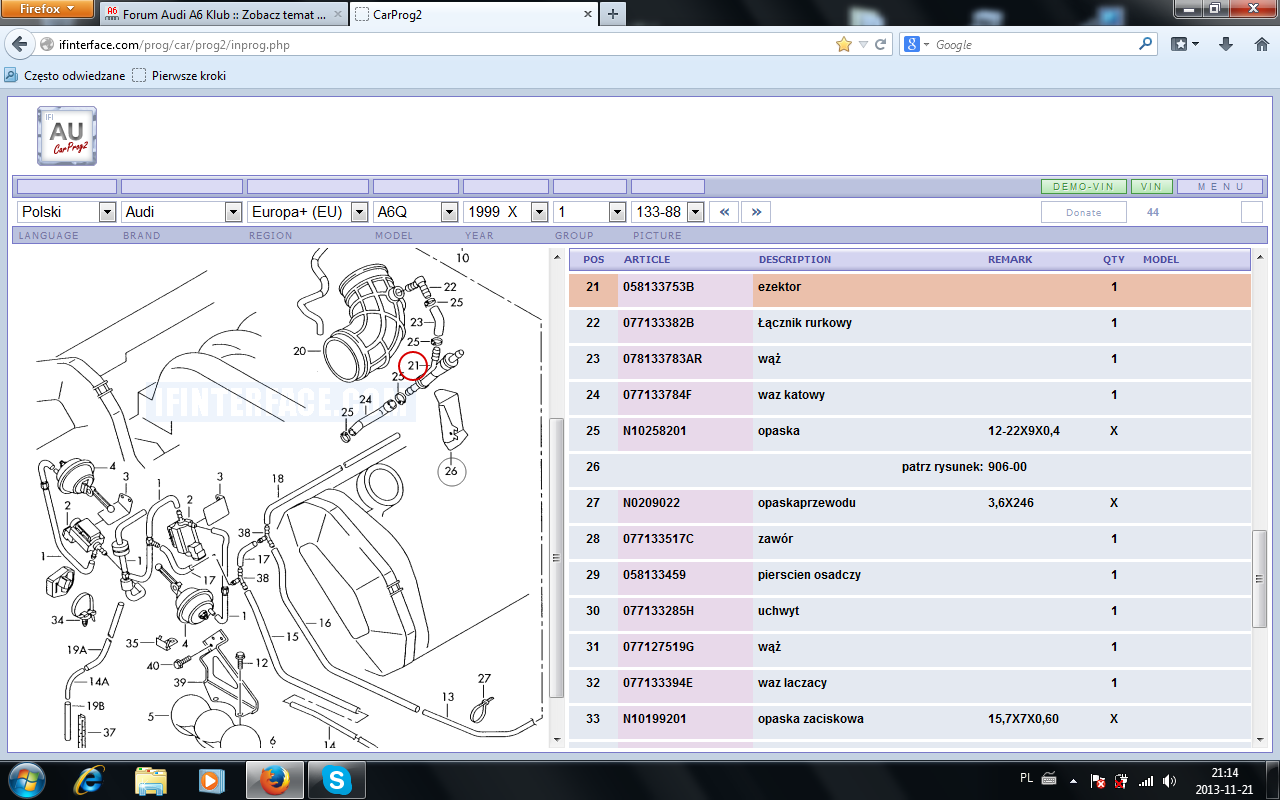The height and width of the screenshot is (800, 1280).
Task: Open Brand dropdown showing Audi
Action: coord(182,212)
